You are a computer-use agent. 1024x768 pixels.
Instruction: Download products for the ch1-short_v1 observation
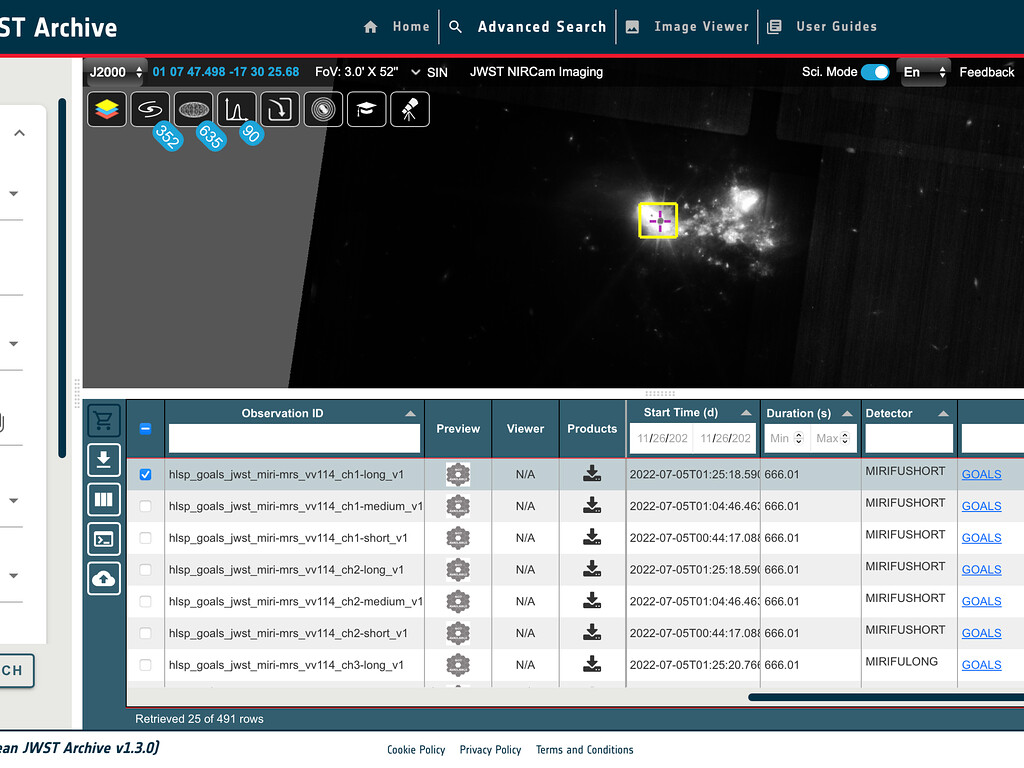point(592,538)
